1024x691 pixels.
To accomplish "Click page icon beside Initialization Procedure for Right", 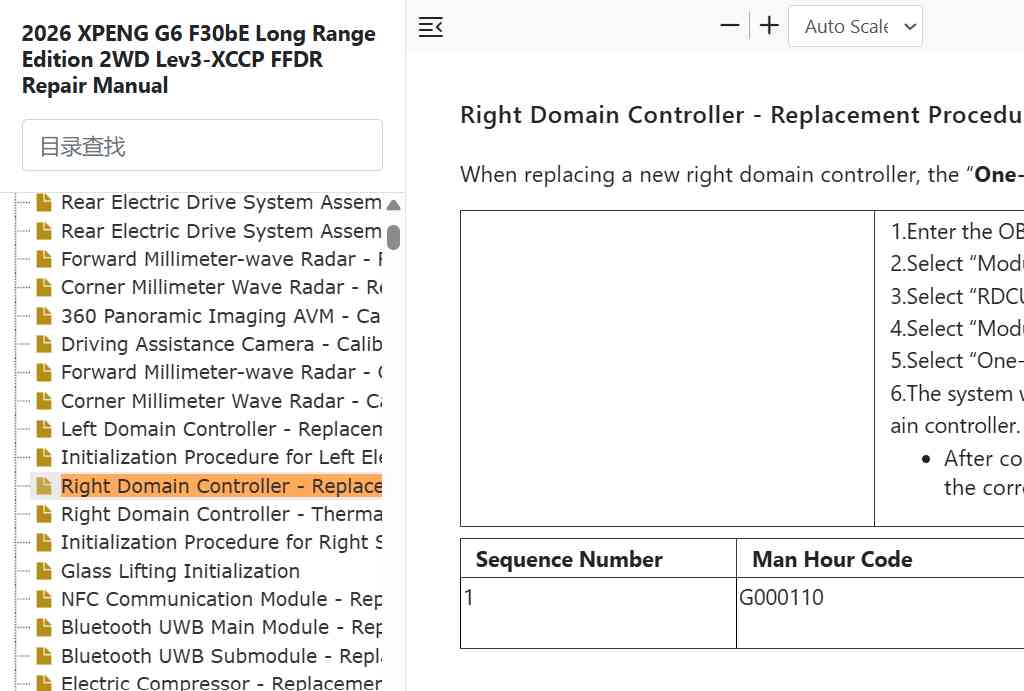I will [x=44, y=542].
